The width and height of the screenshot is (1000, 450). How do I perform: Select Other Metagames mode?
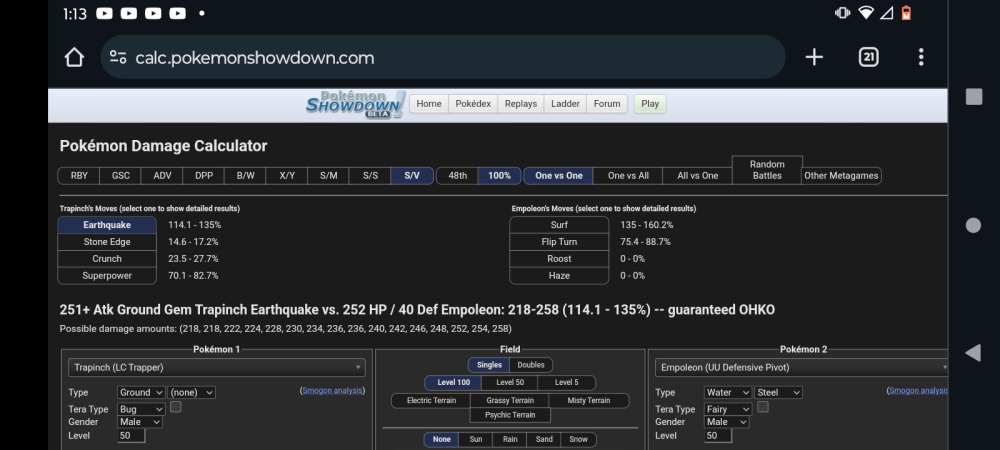[841, 176]
